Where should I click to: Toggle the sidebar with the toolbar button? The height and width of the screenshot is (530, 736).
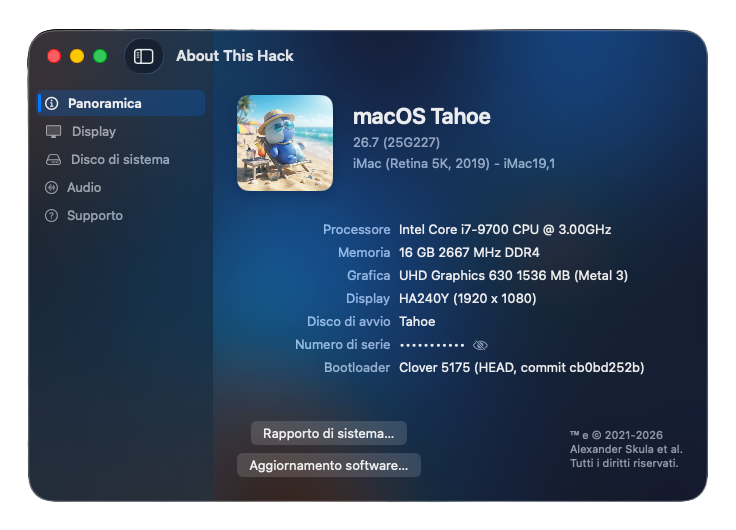144,56
